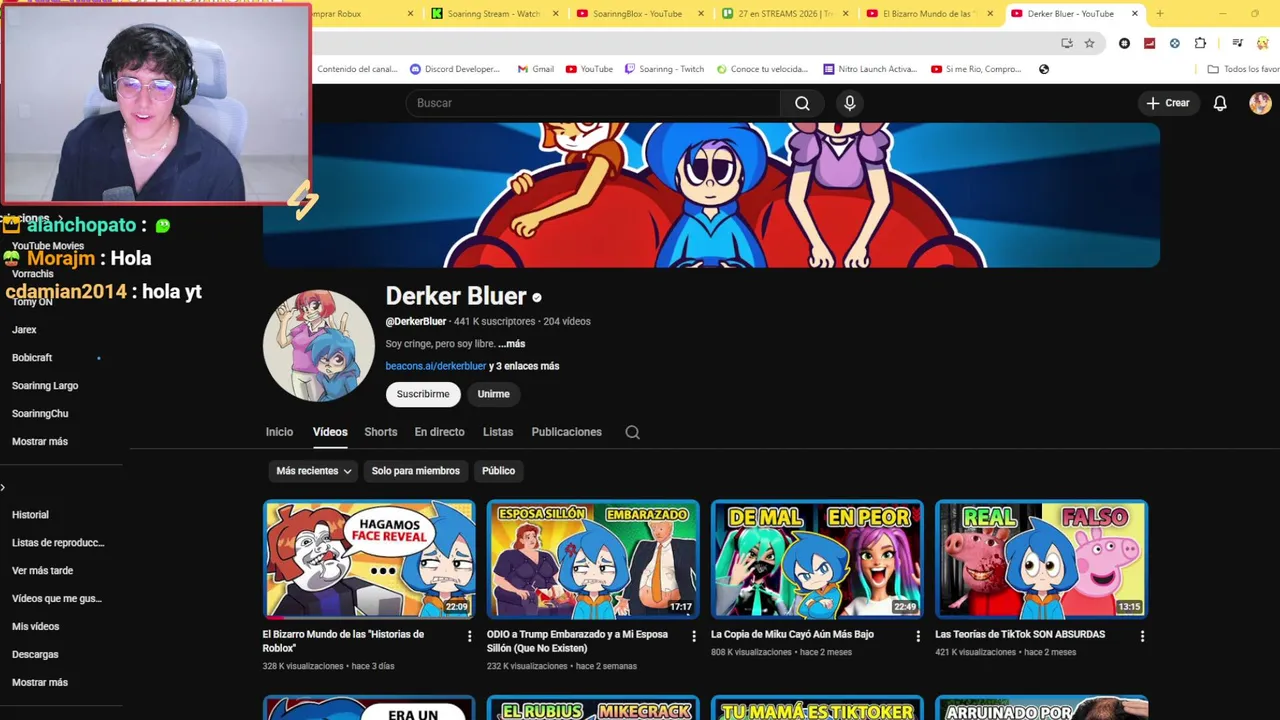Screen dimensions: 1280x720
Task: Close the Derker Bluer - YouTube tab
Action: 1135,14
